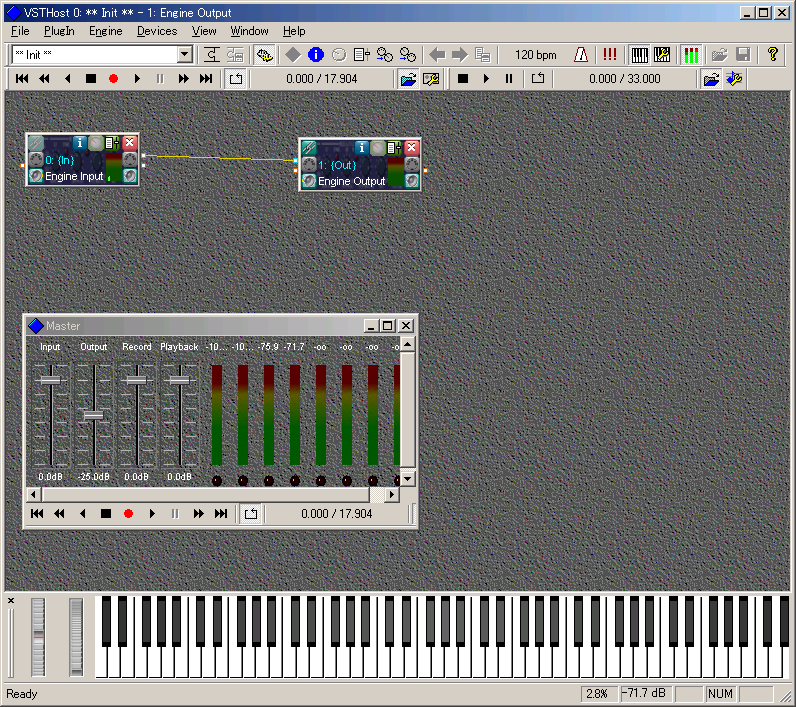This screenshot has height=707, width=796.
Task: Click left speaker icon on Engine Input node
Action: (36, 176)
